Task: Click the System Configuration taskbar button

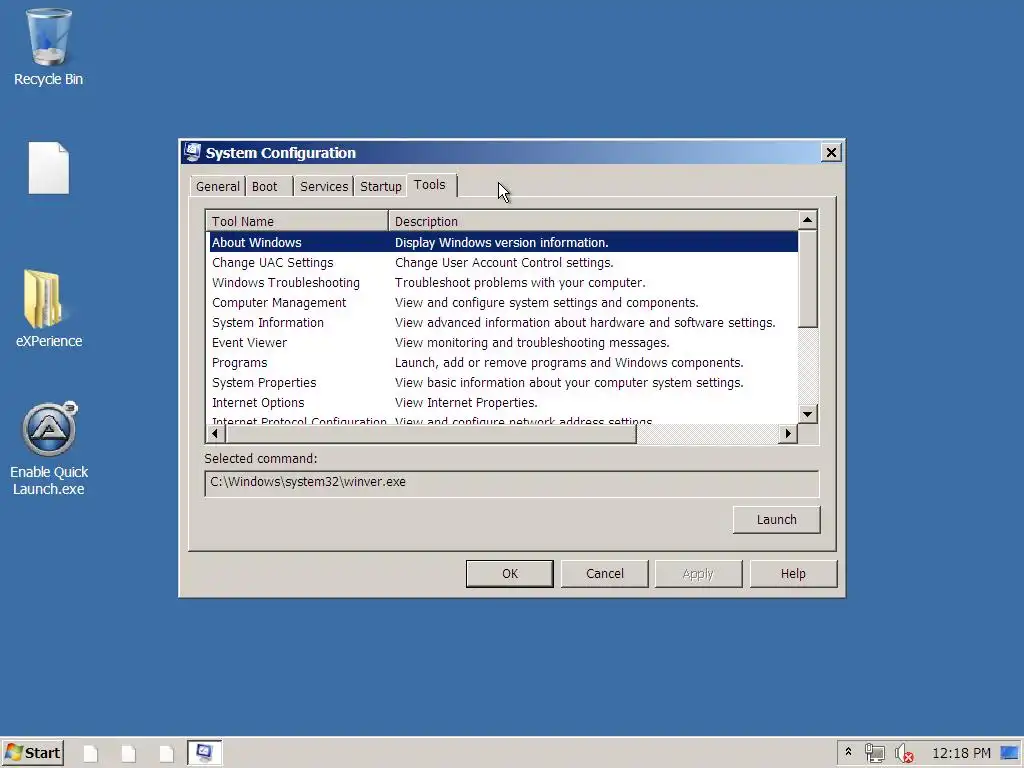Action: pos(204,753)
